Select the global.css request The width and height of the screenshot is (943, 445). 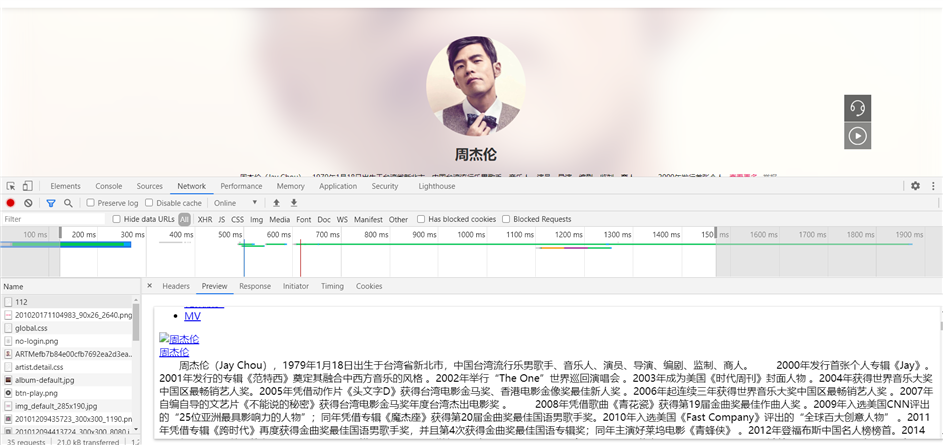[66, 328]
